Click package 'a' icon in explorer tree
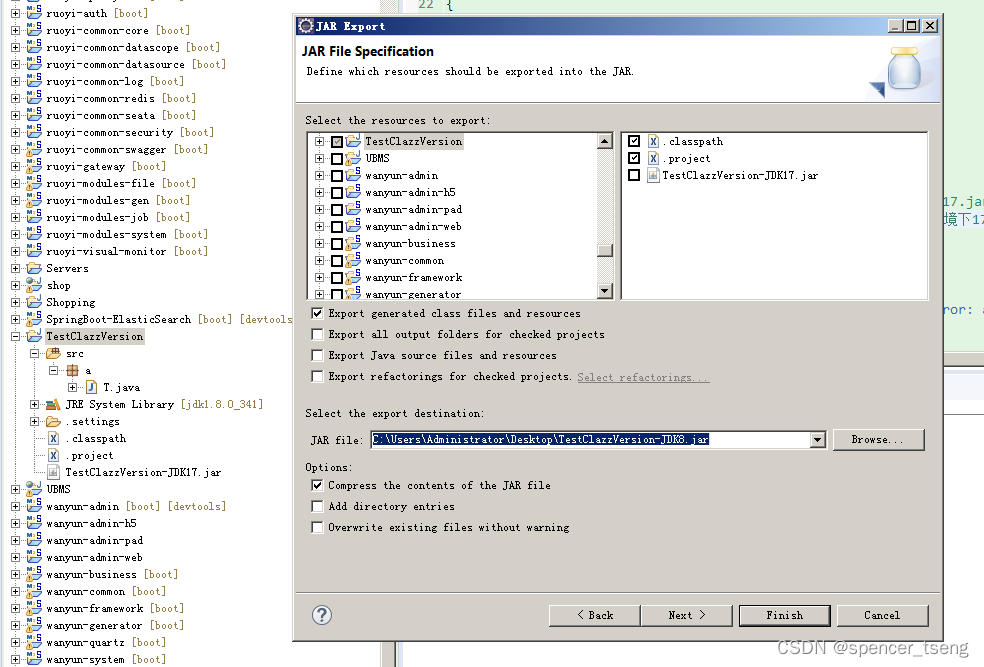984x667 pixels. click(x=73, y=370)
